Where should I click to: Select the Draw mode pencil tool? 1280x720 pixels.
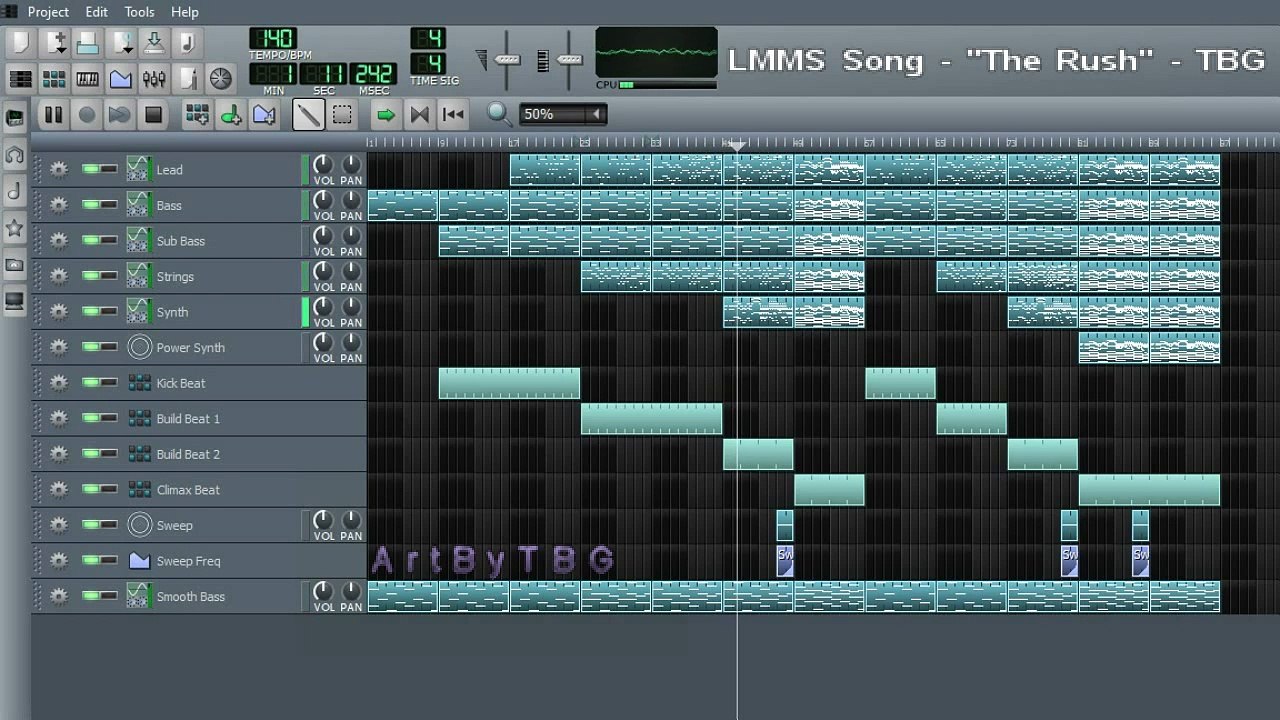pos(308,115)
